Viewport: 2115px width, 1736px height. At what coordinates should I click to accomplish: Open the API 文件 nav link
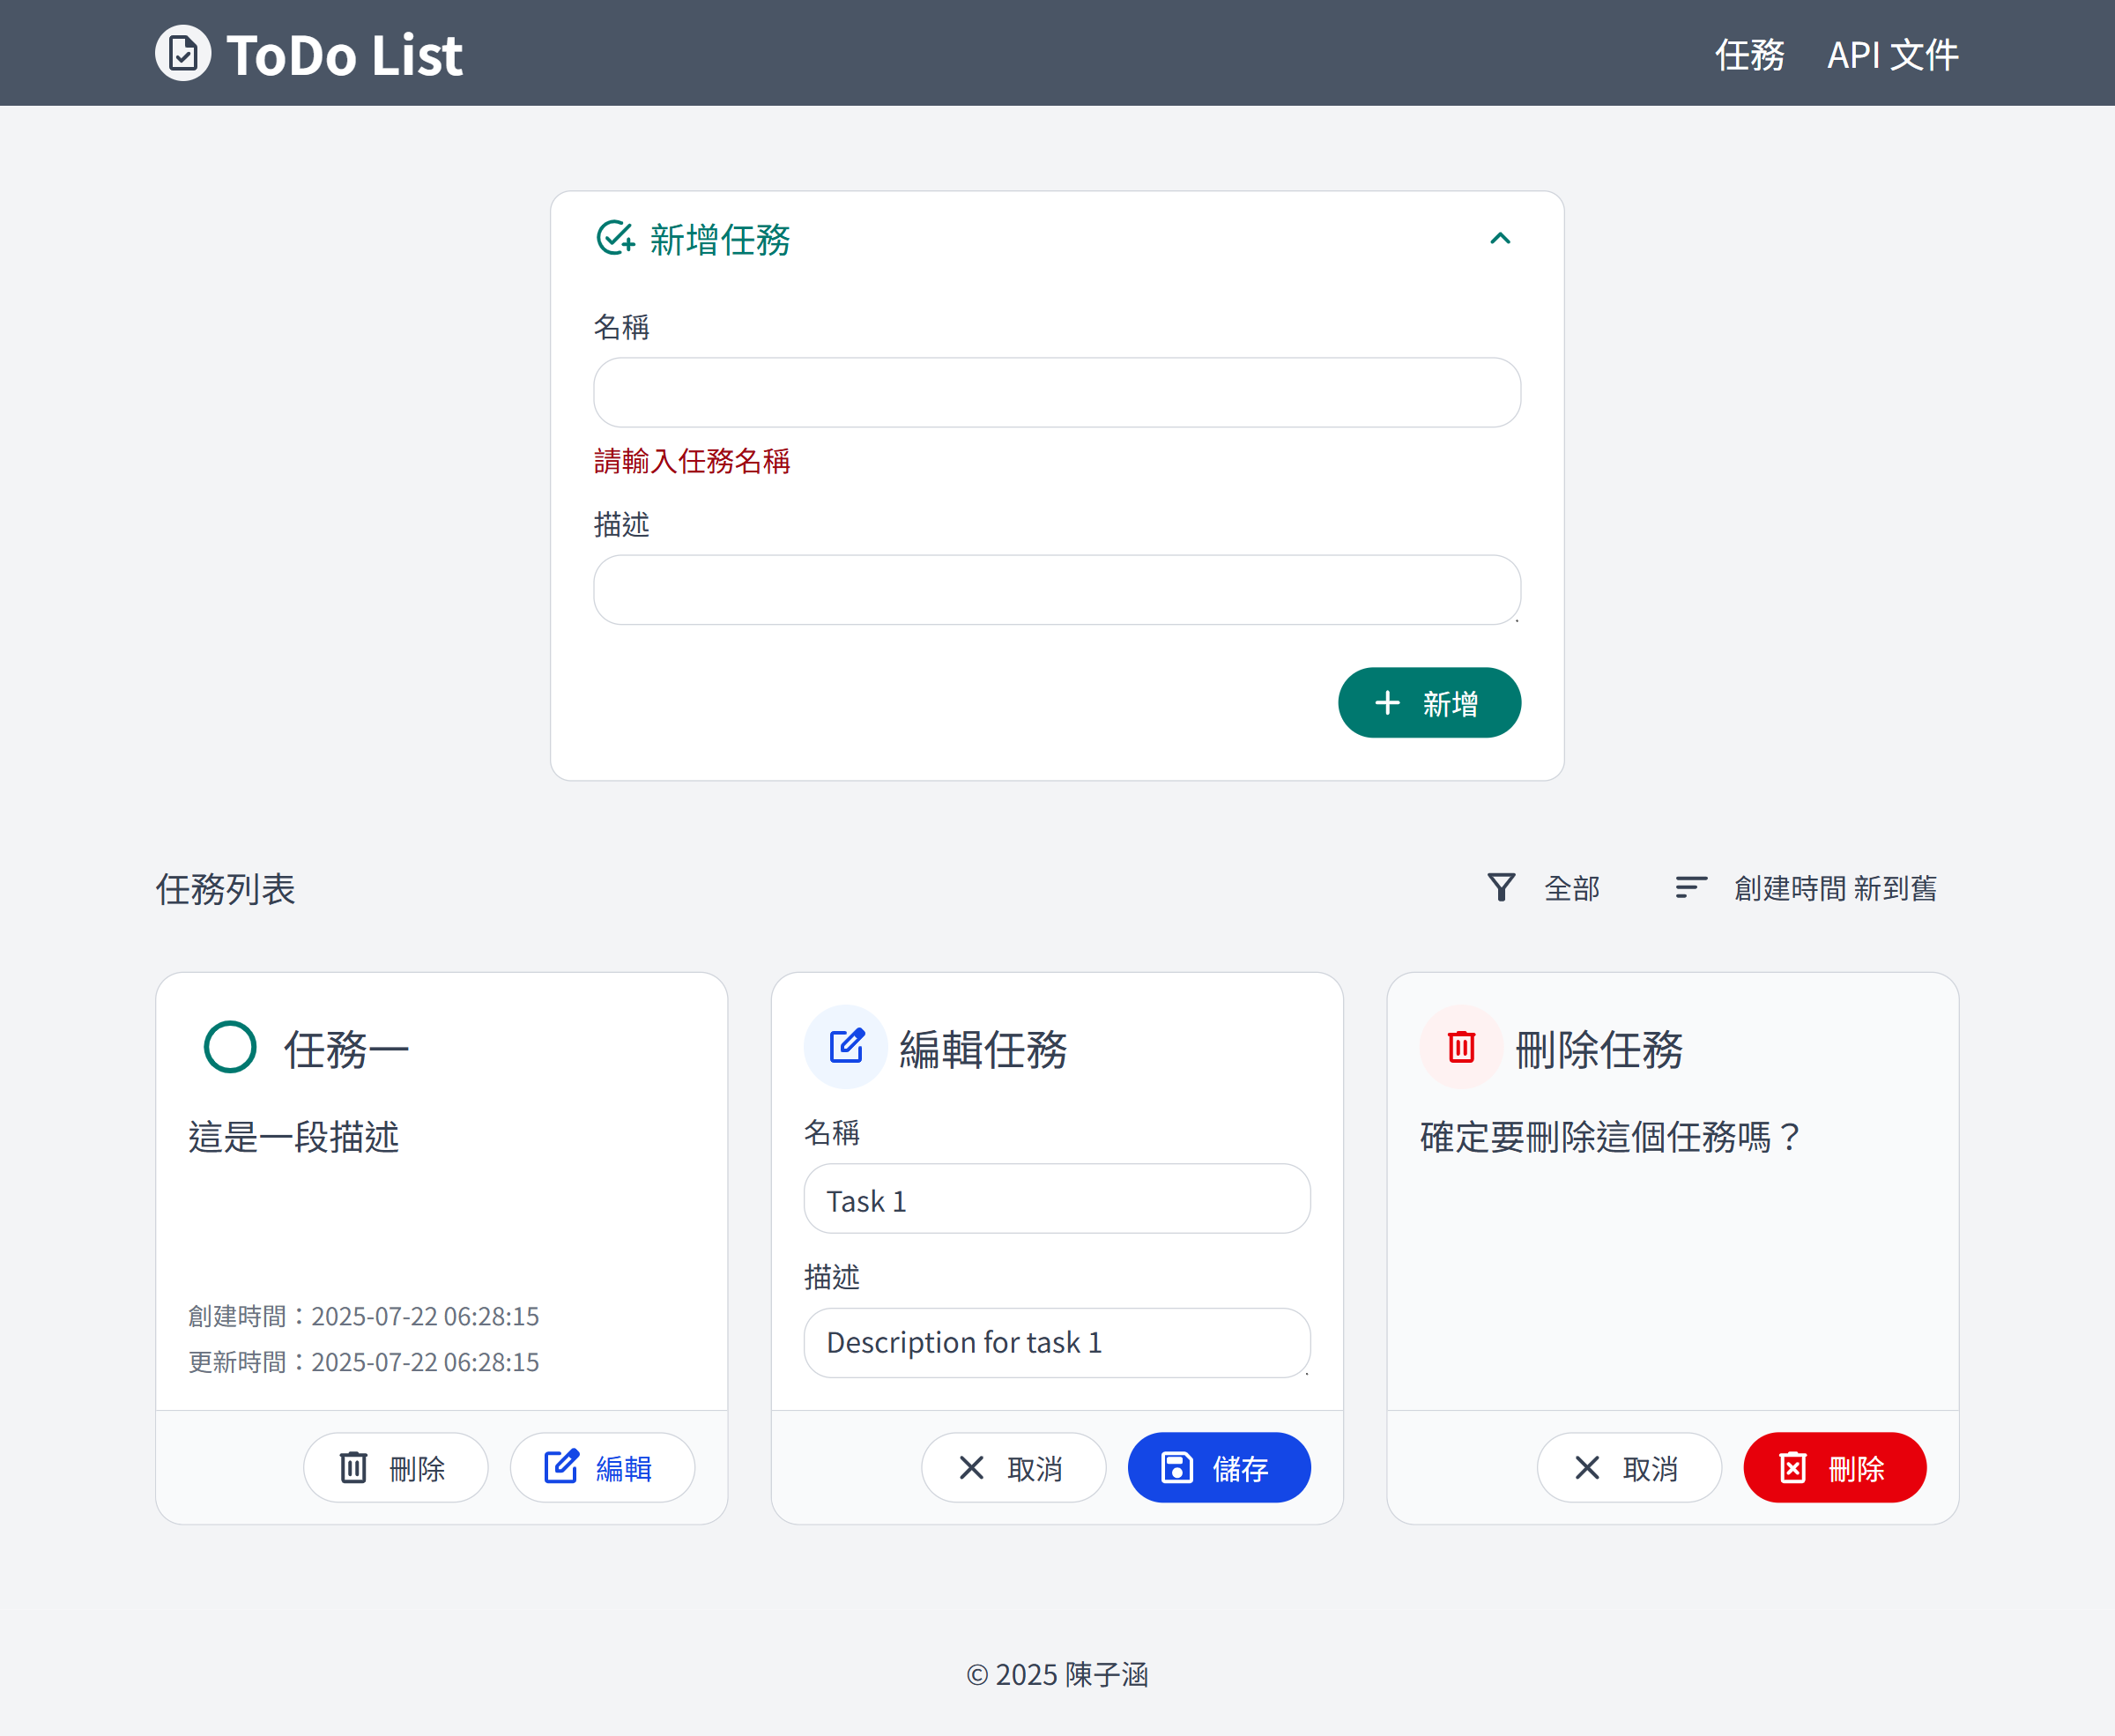click(1892, 54)
